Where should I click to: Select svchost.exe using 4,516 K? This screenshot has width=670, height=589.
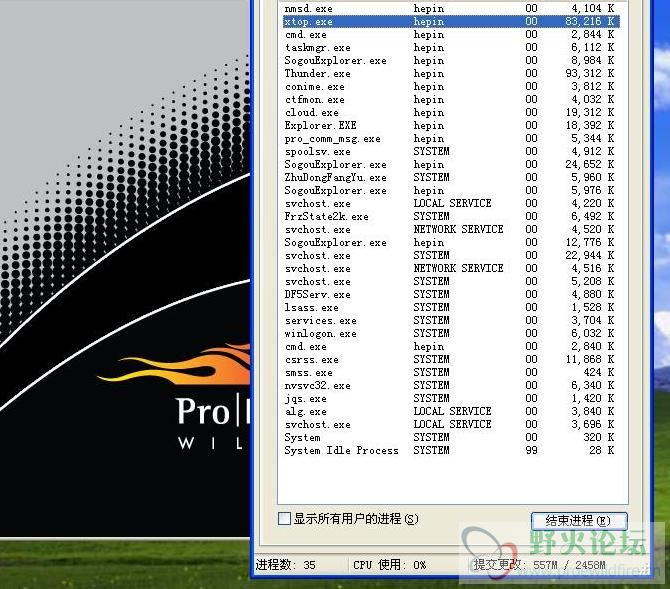(x=451, y=268)
